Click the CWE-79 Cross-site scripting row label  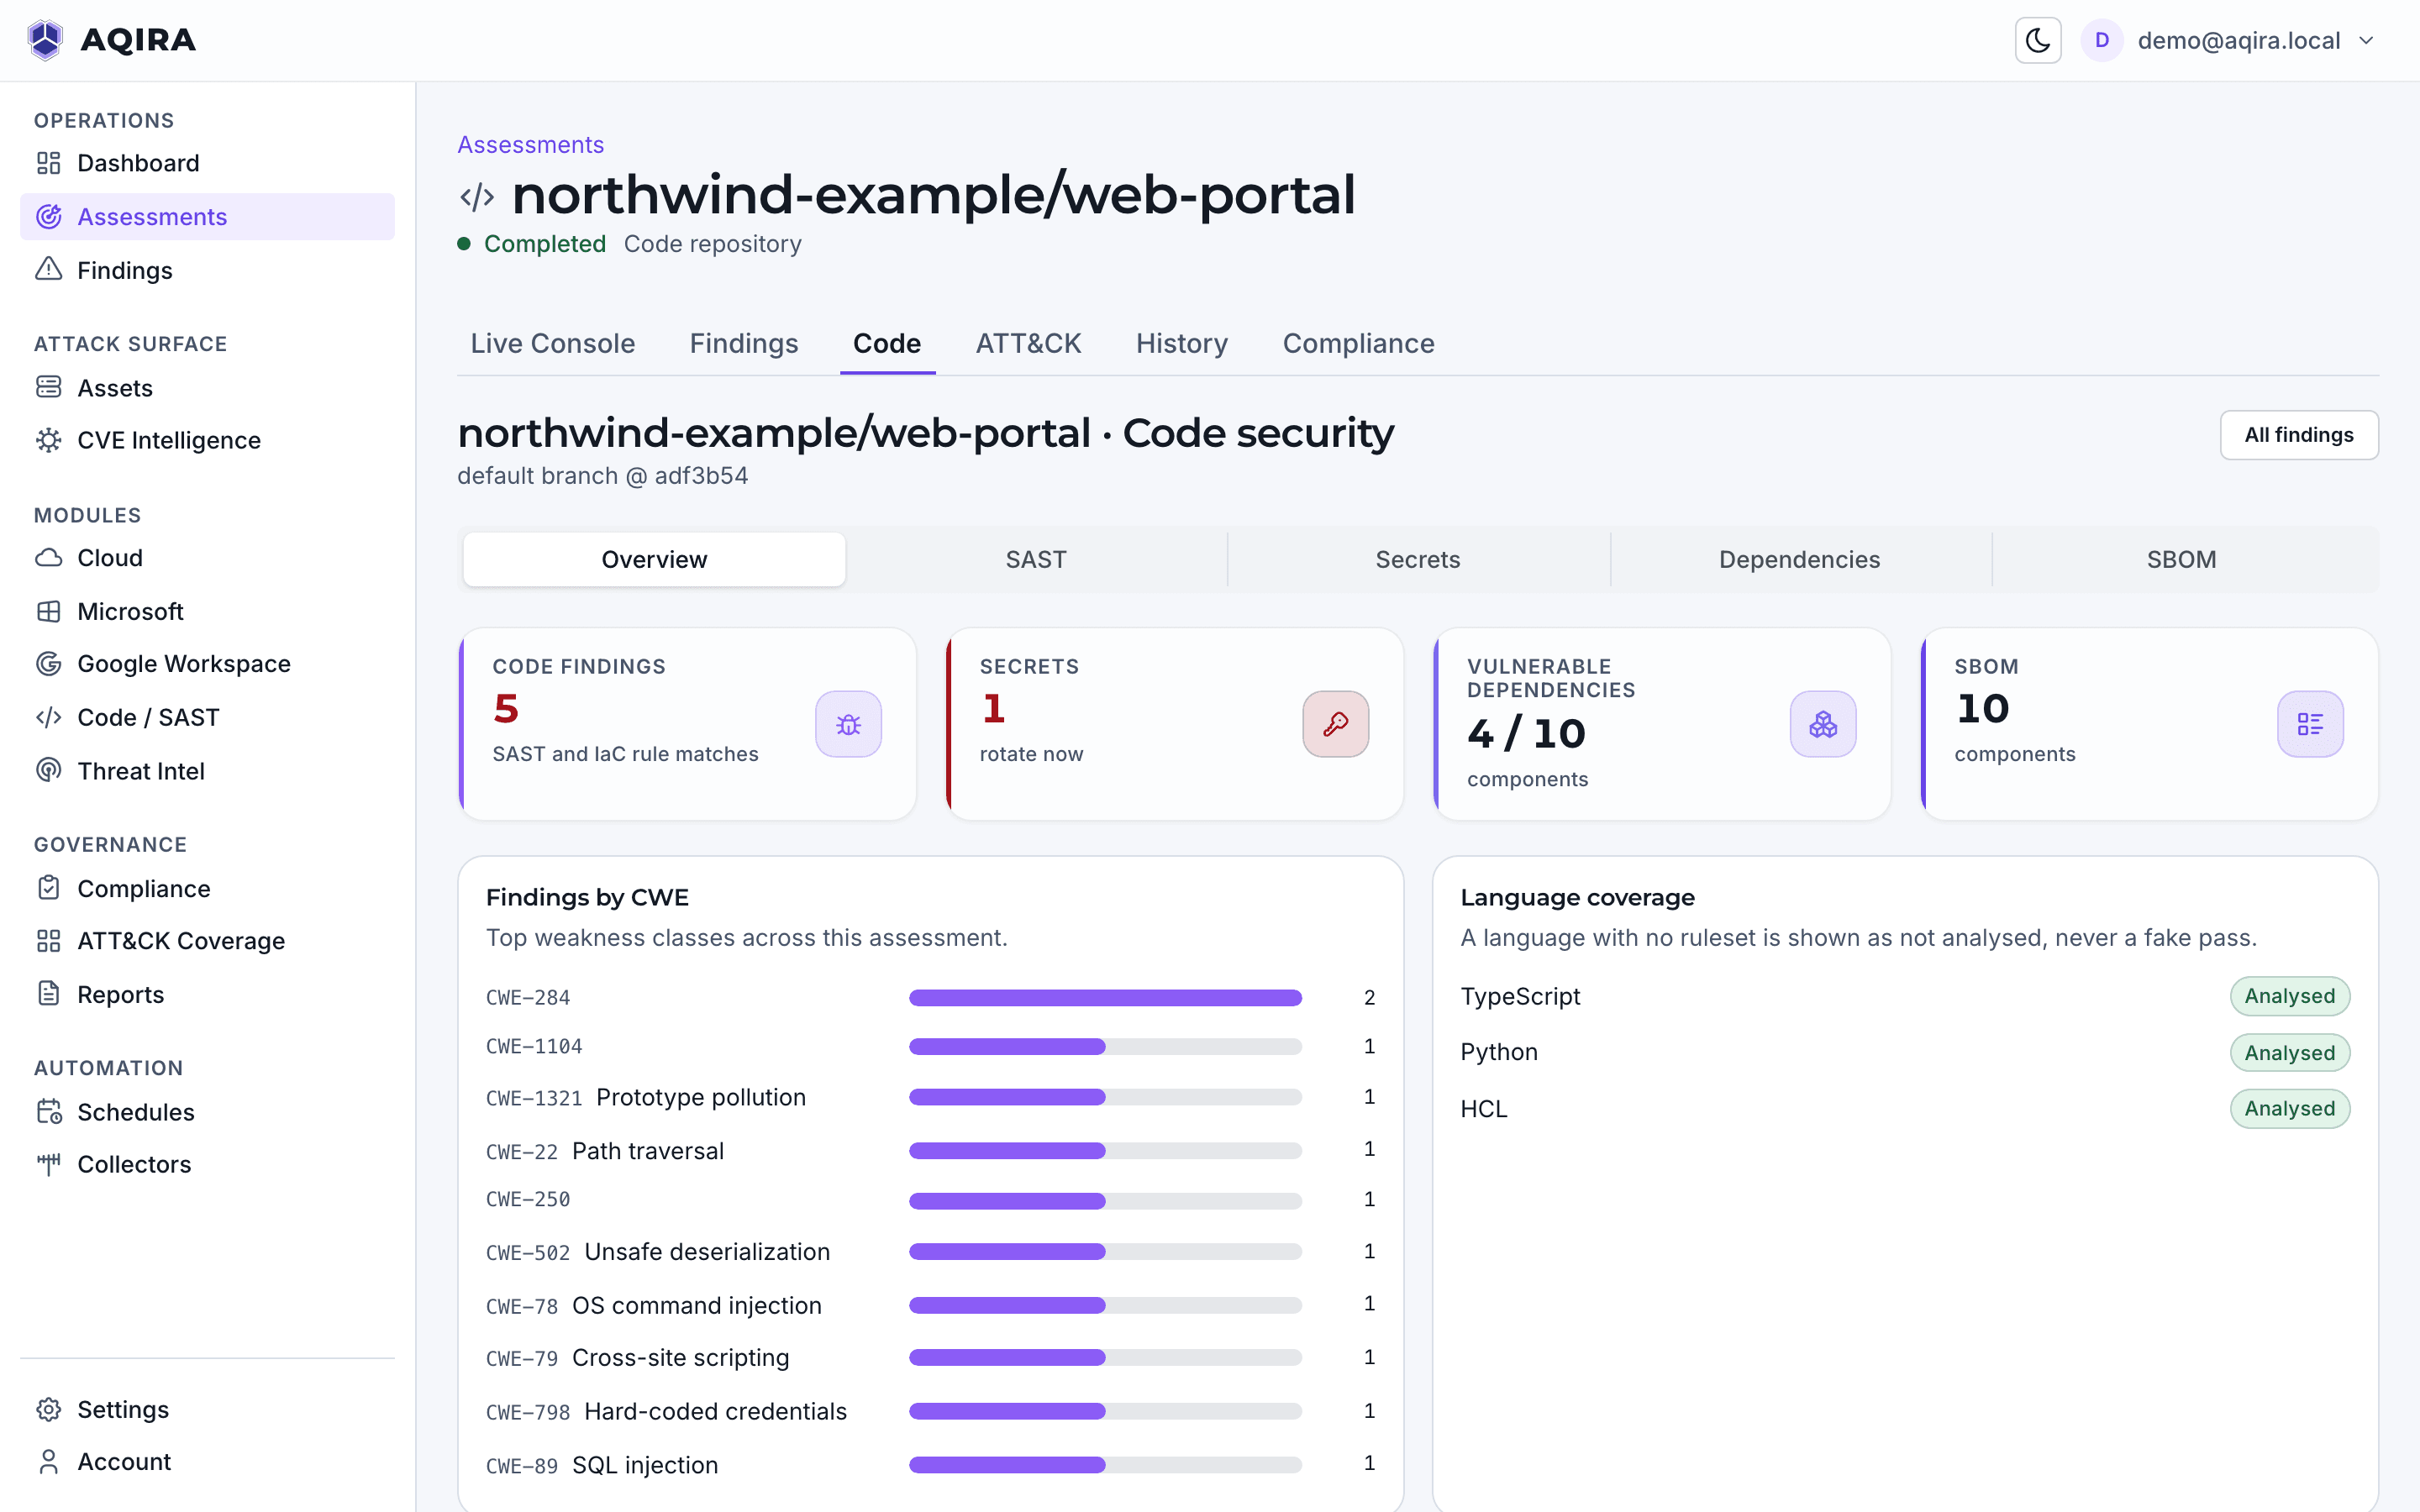pos(638,1358)
